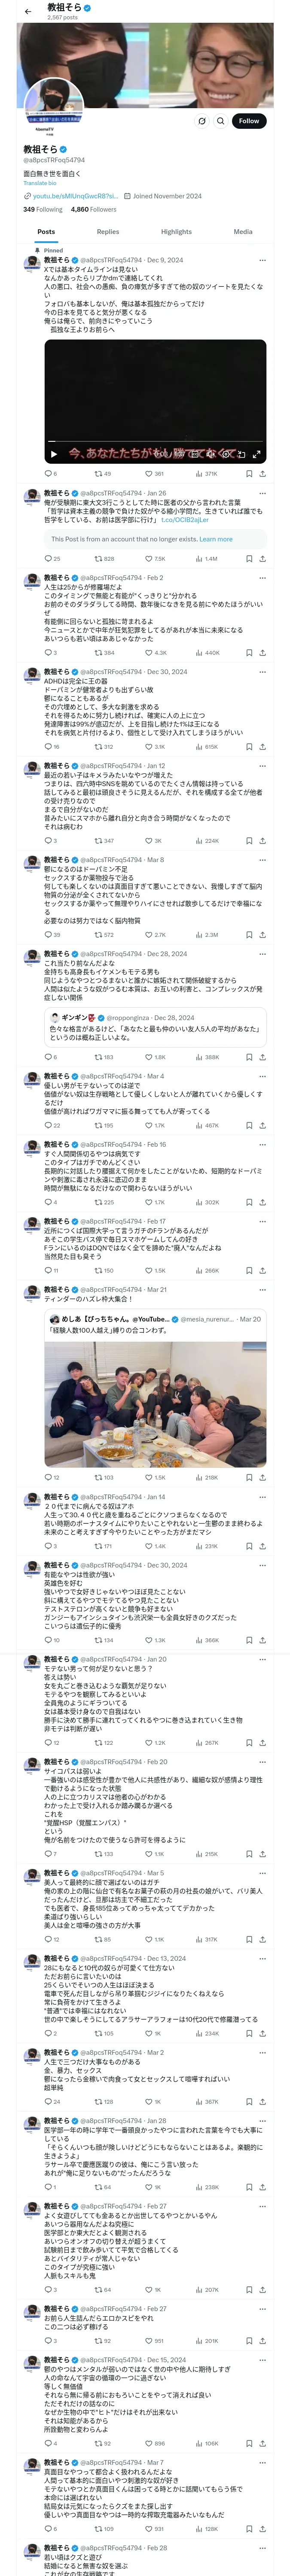Go back with the arrow icon
The height and width of the screenshot is (2576, 290).
point(28,11)
